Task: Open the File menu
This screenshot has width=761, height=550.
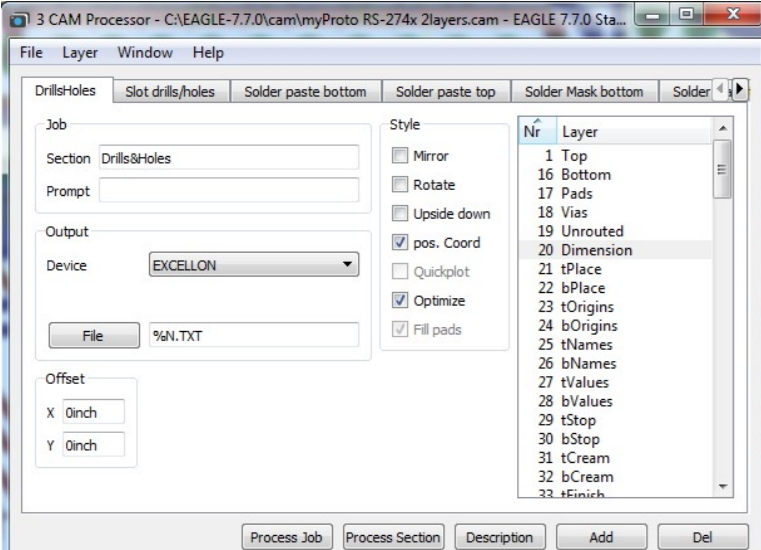Action: pyautogui.click(x=31, y=53)
